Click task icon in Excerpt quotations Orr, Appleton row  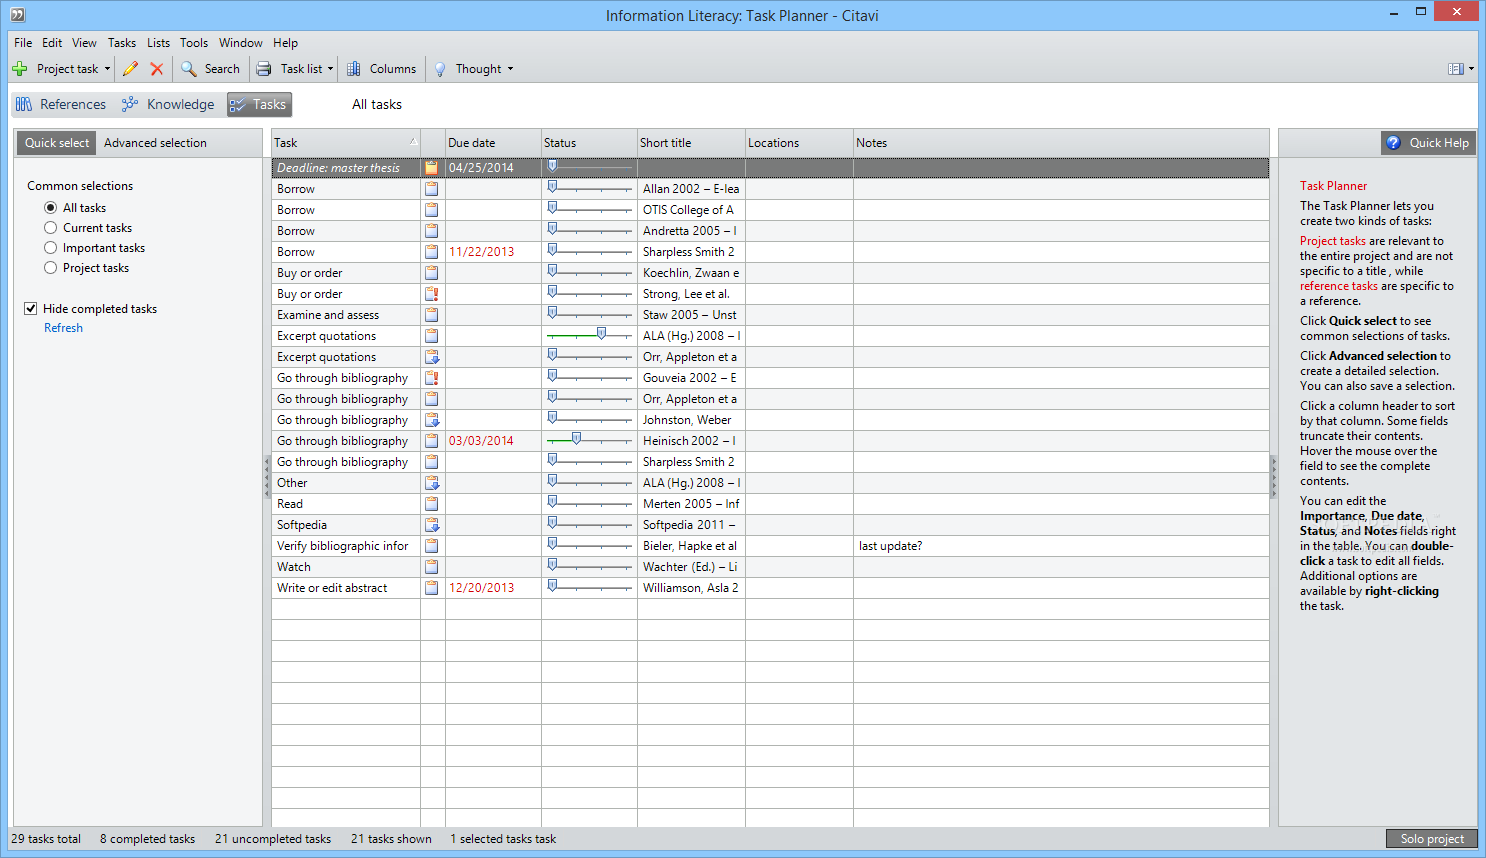coord(432,357)
